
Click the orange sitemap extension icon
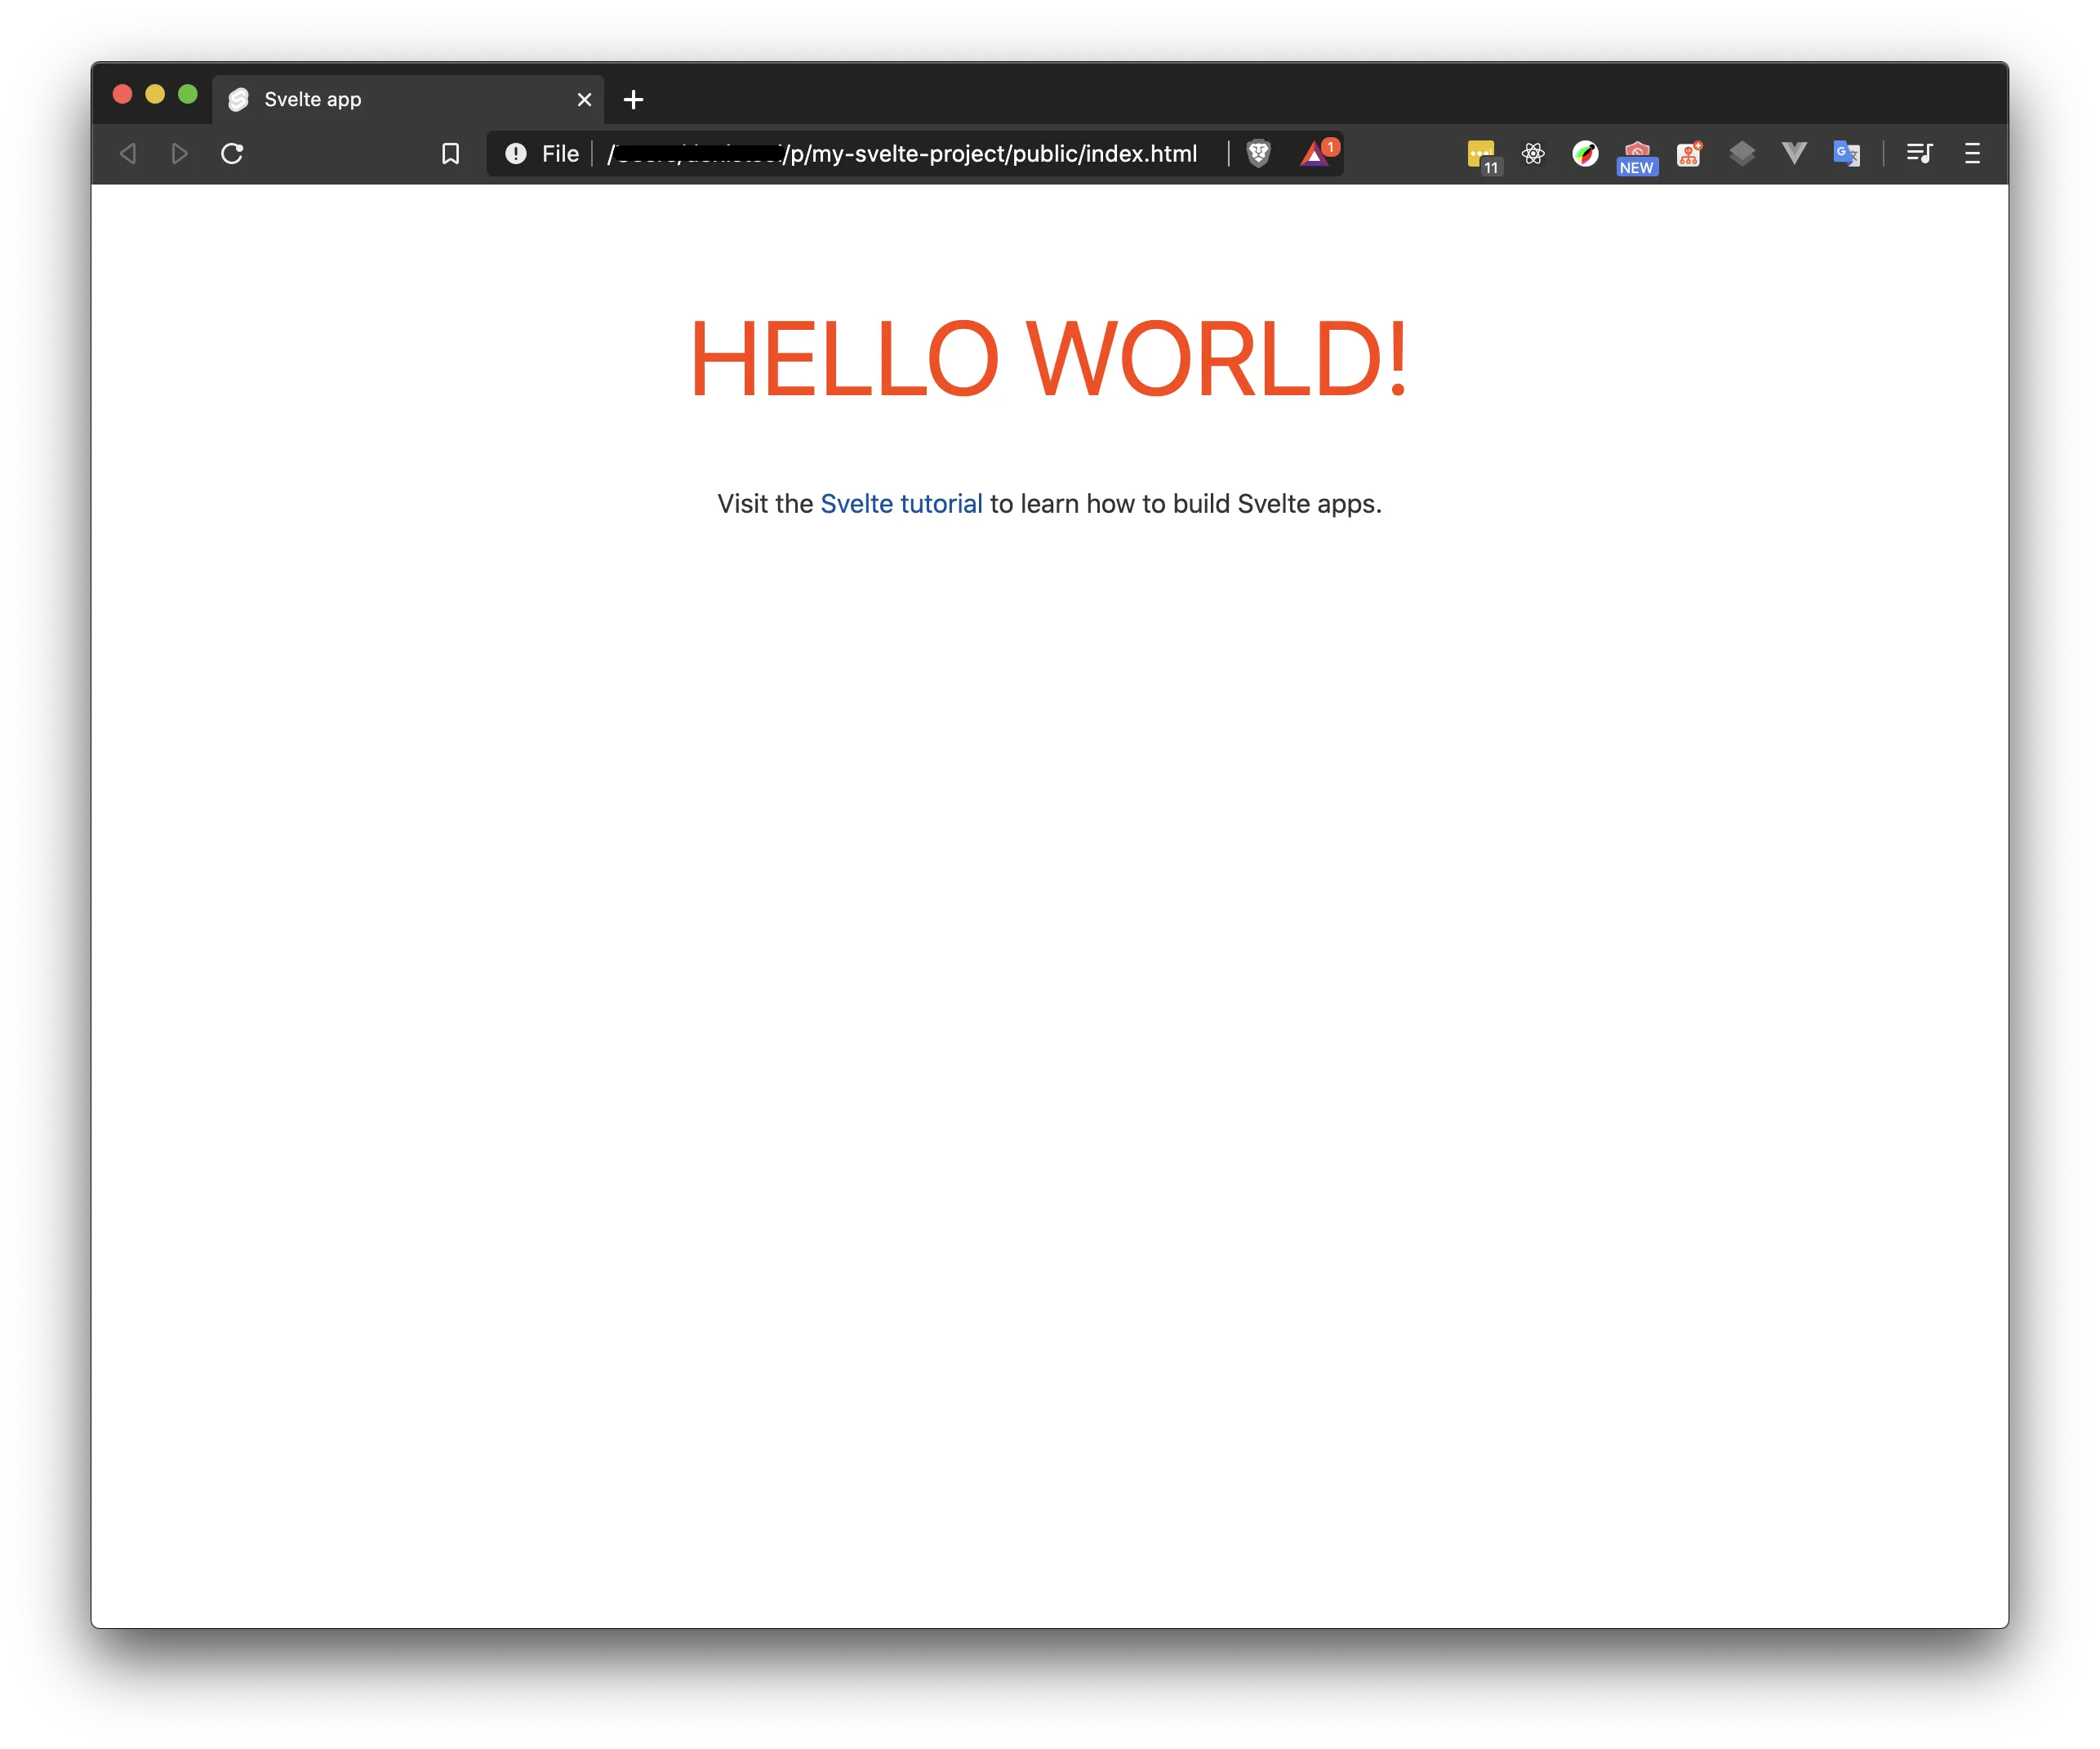click(1689, 154)
